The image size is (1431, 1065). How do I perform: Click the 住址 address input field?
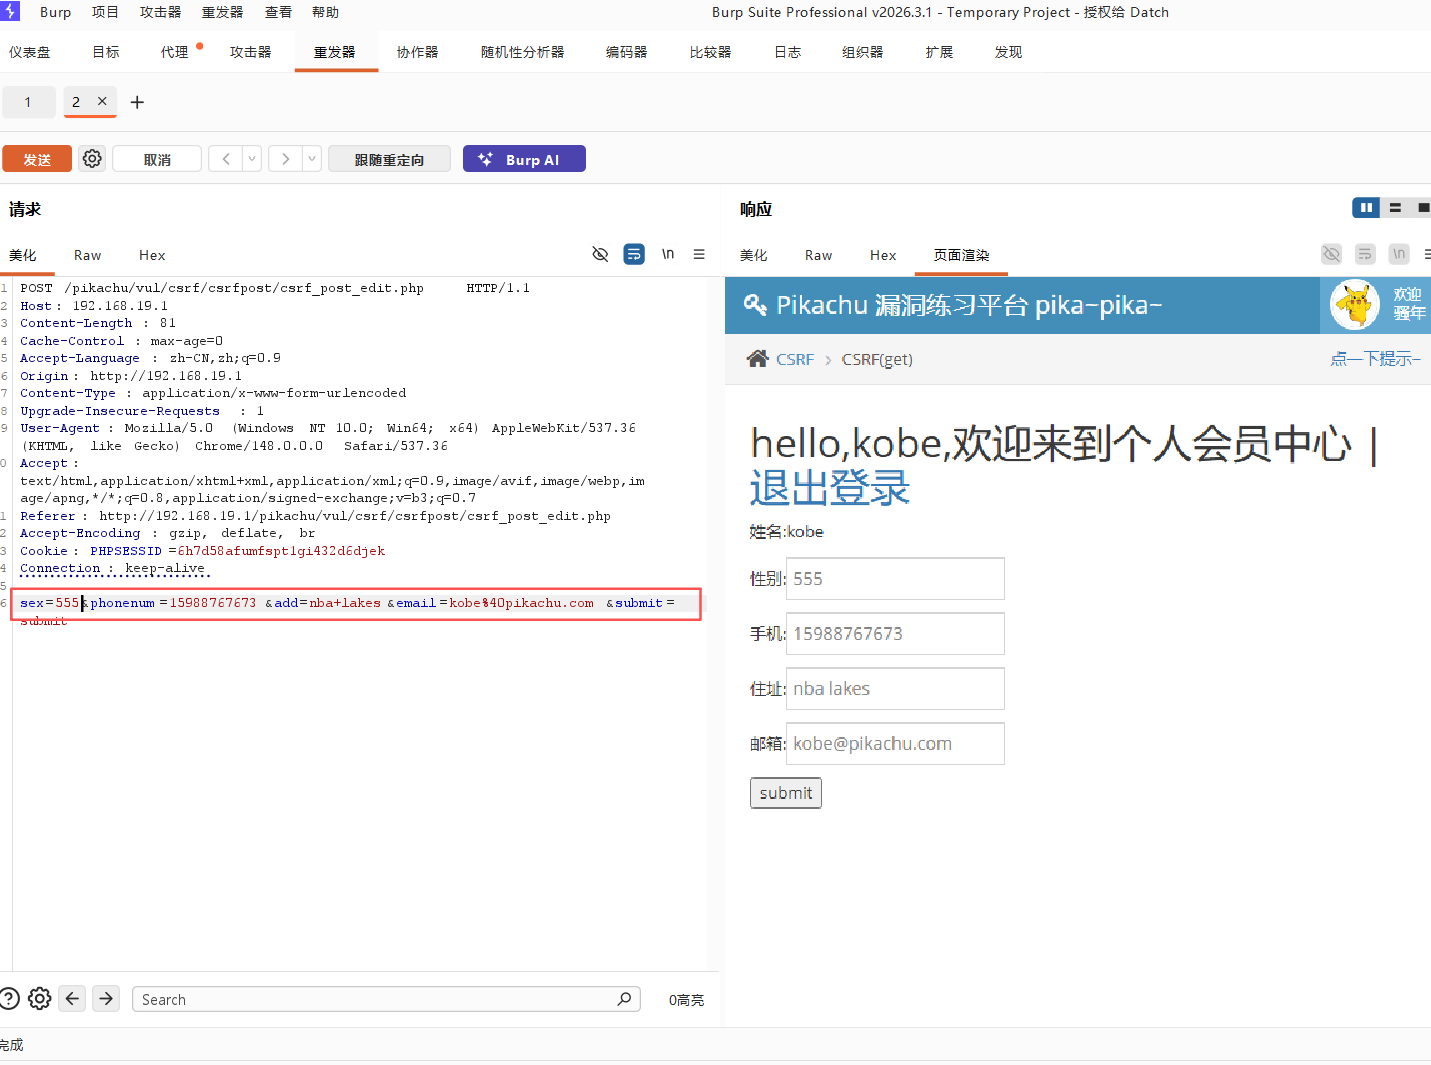(x=895, y=689)
